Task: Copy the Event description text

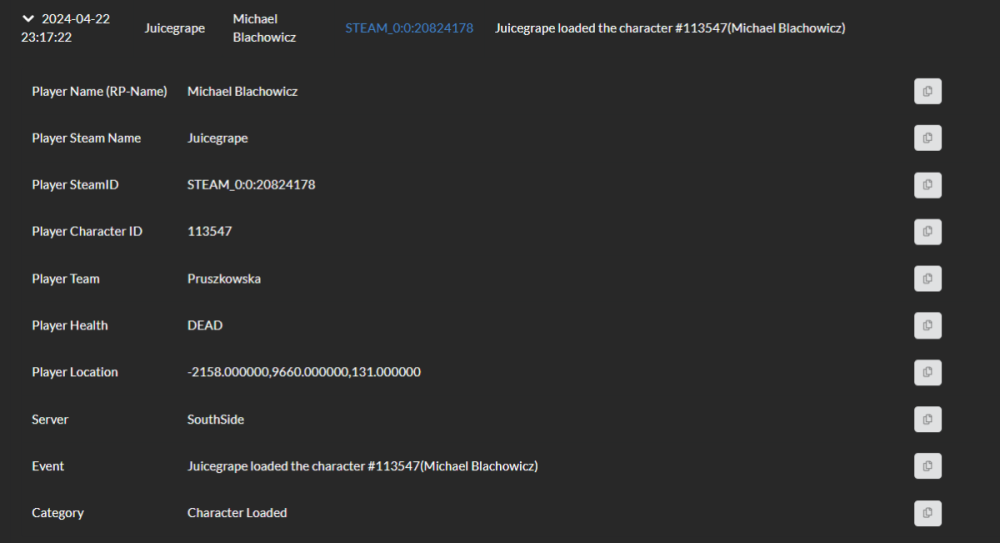Action: tap(927, 466)
